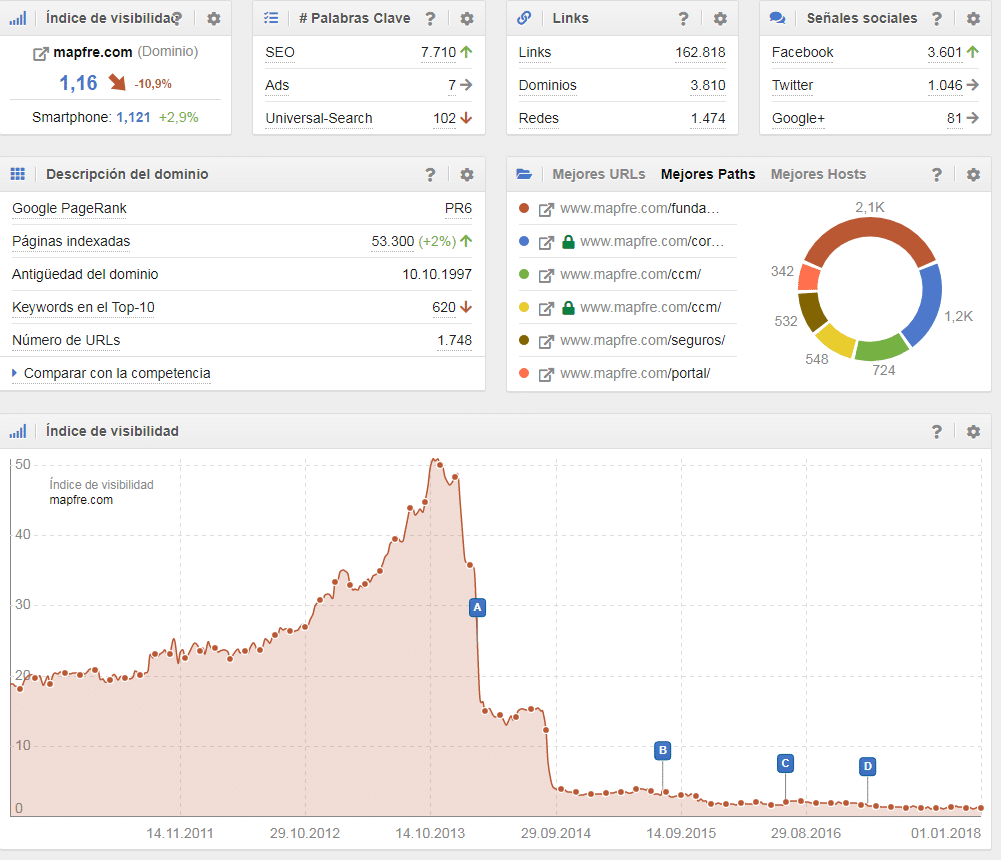The height and width of the screenshot is (860, 1001).
Task: Open settings gear of Links box
Action: [x=720, y=19]
